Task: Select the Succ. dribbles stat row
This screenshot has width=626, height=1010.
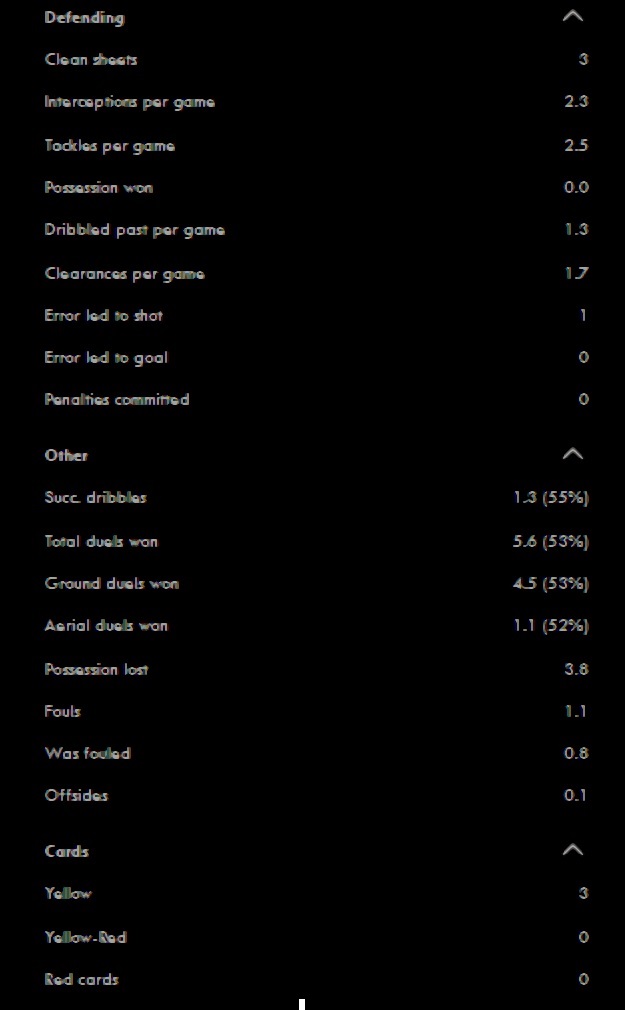Action: pyautogui.click(x=316, y=497)
